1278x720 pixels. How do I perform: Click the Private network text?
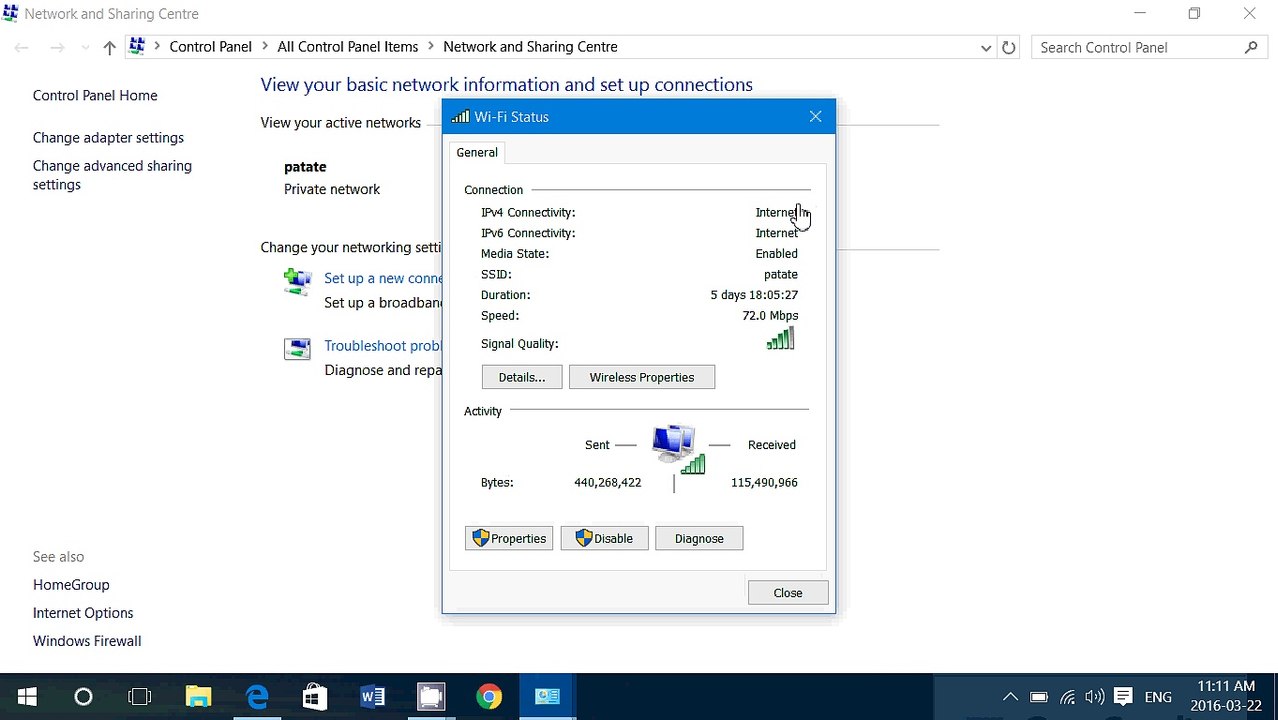coord(332,189)
